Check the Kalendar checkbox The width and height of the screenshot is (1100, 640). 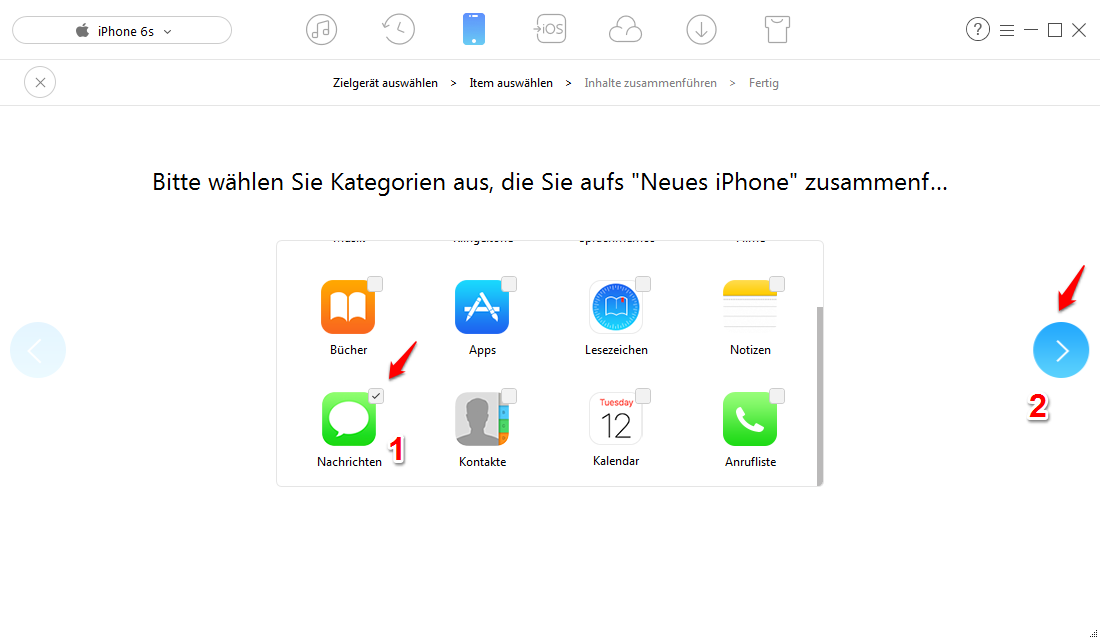(643, 396)
